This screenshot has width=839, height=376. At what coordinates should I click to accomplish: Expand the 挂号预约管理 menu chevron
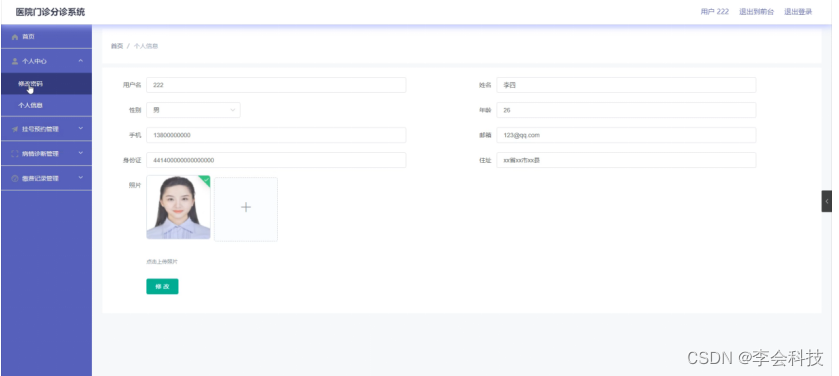(x=81, y=128)
